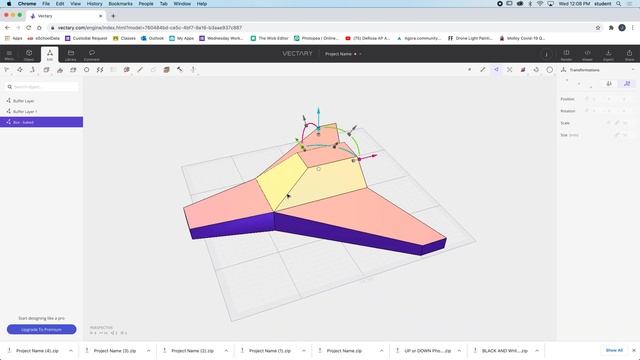
Task: Reload the page in Chrome
Action: [29, 28]
